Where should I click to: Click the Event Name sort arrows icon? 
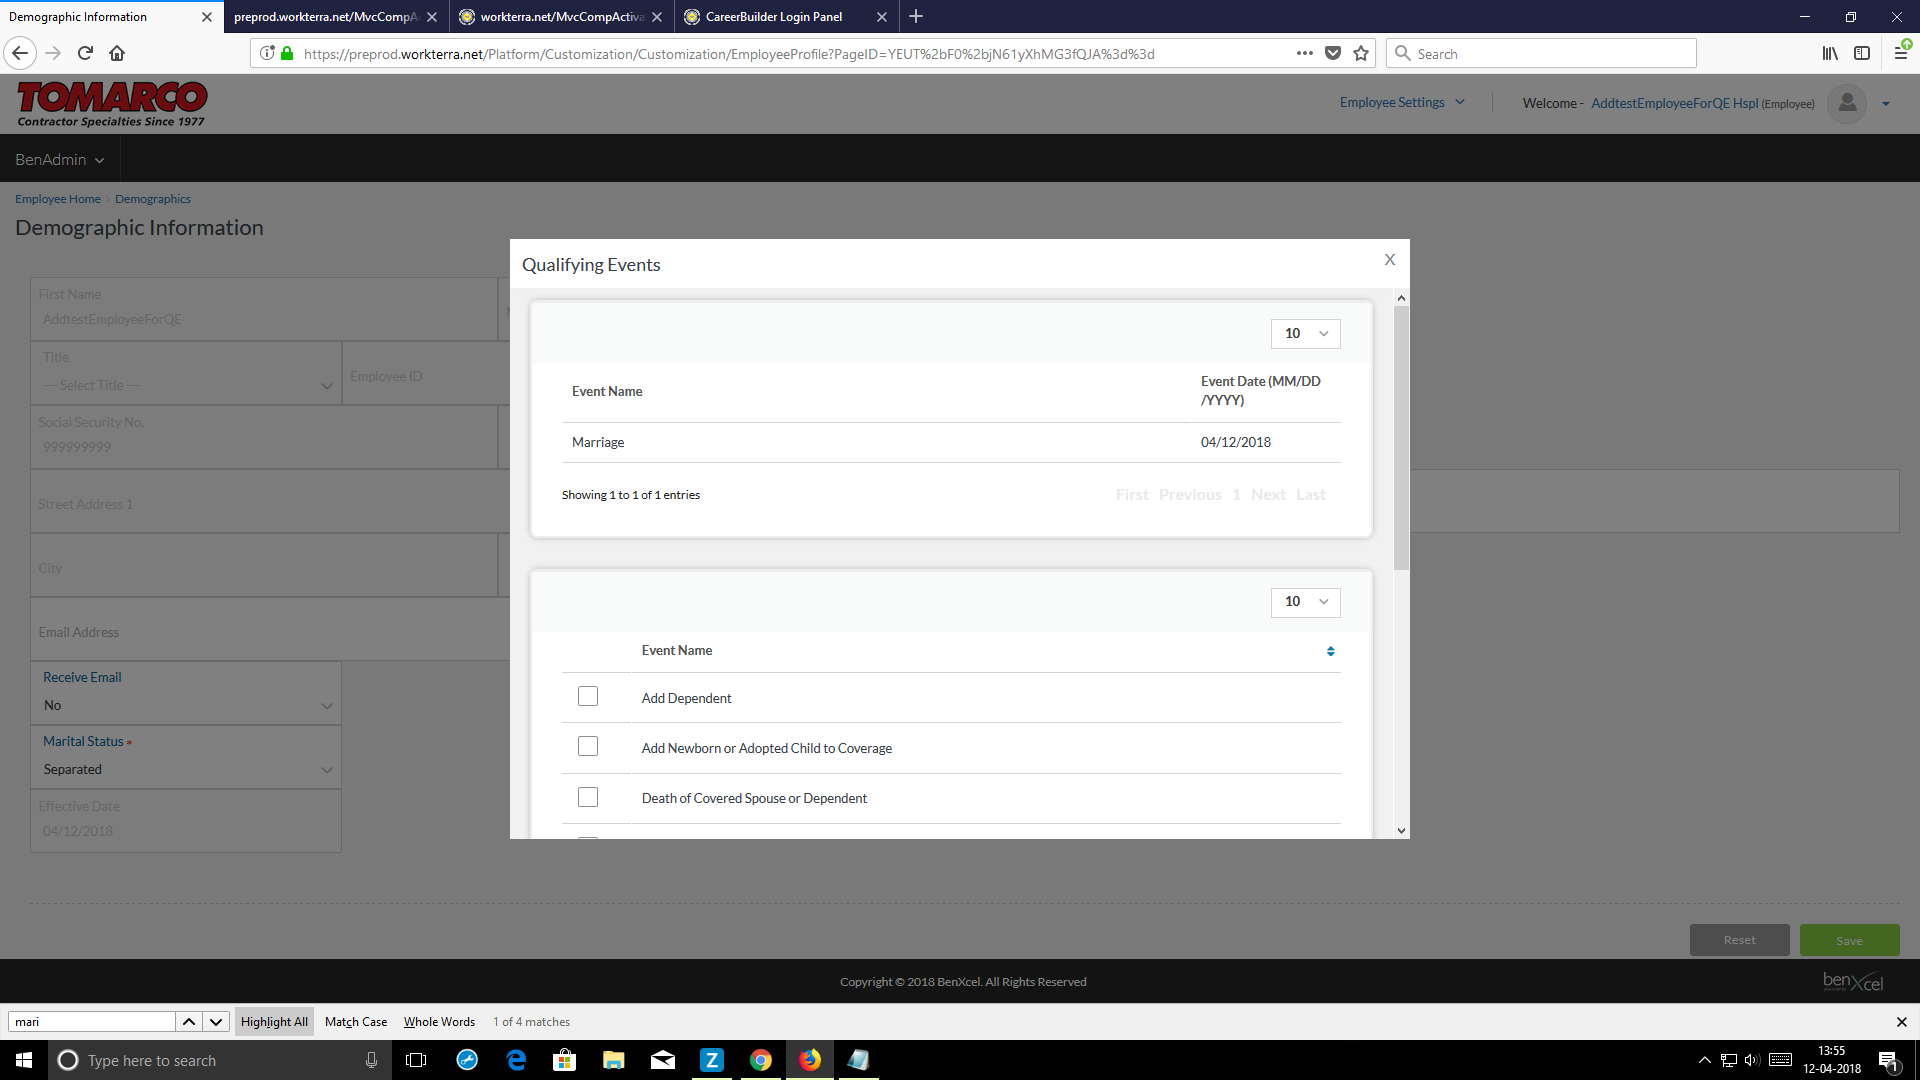tap(1330, 651)
